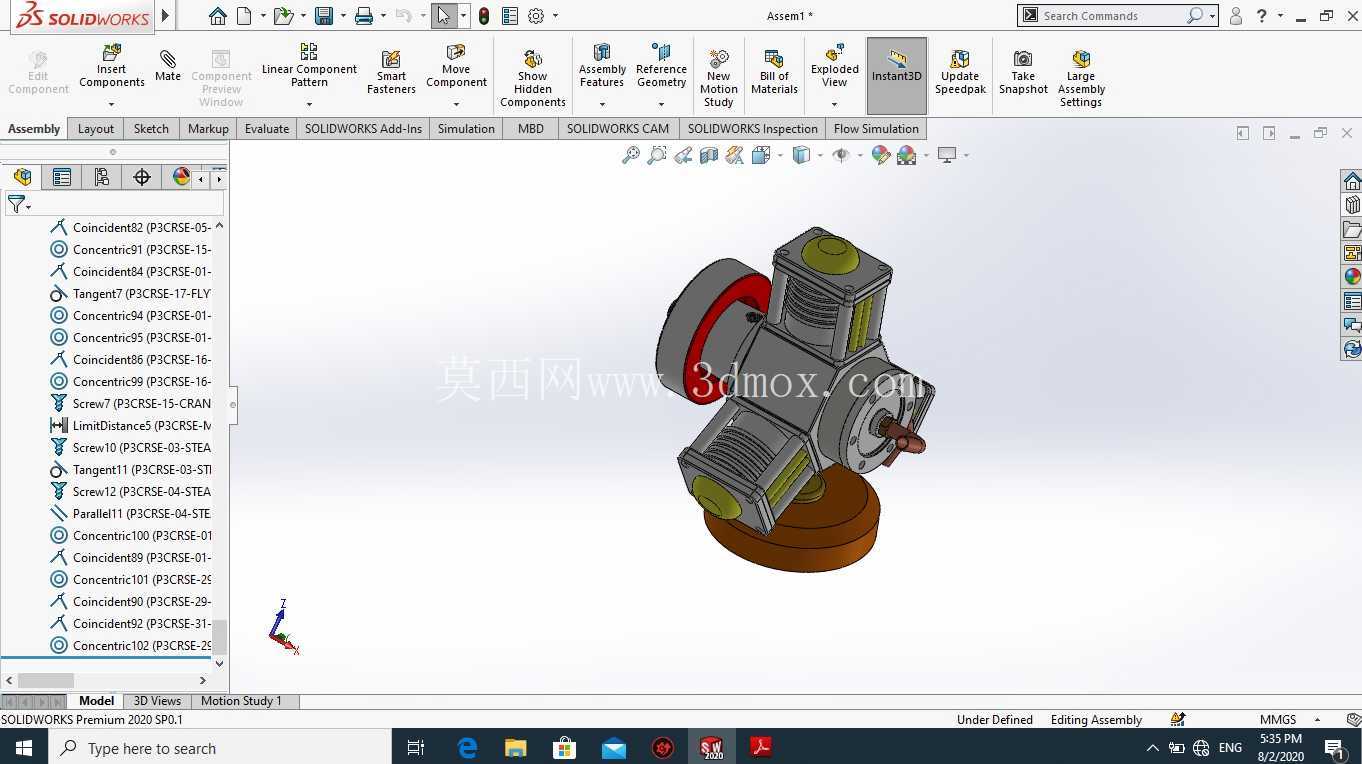Click the Rebuild traffic light icon
Viewport: 1362px width, 764px height.
click(x=484, y=16)
